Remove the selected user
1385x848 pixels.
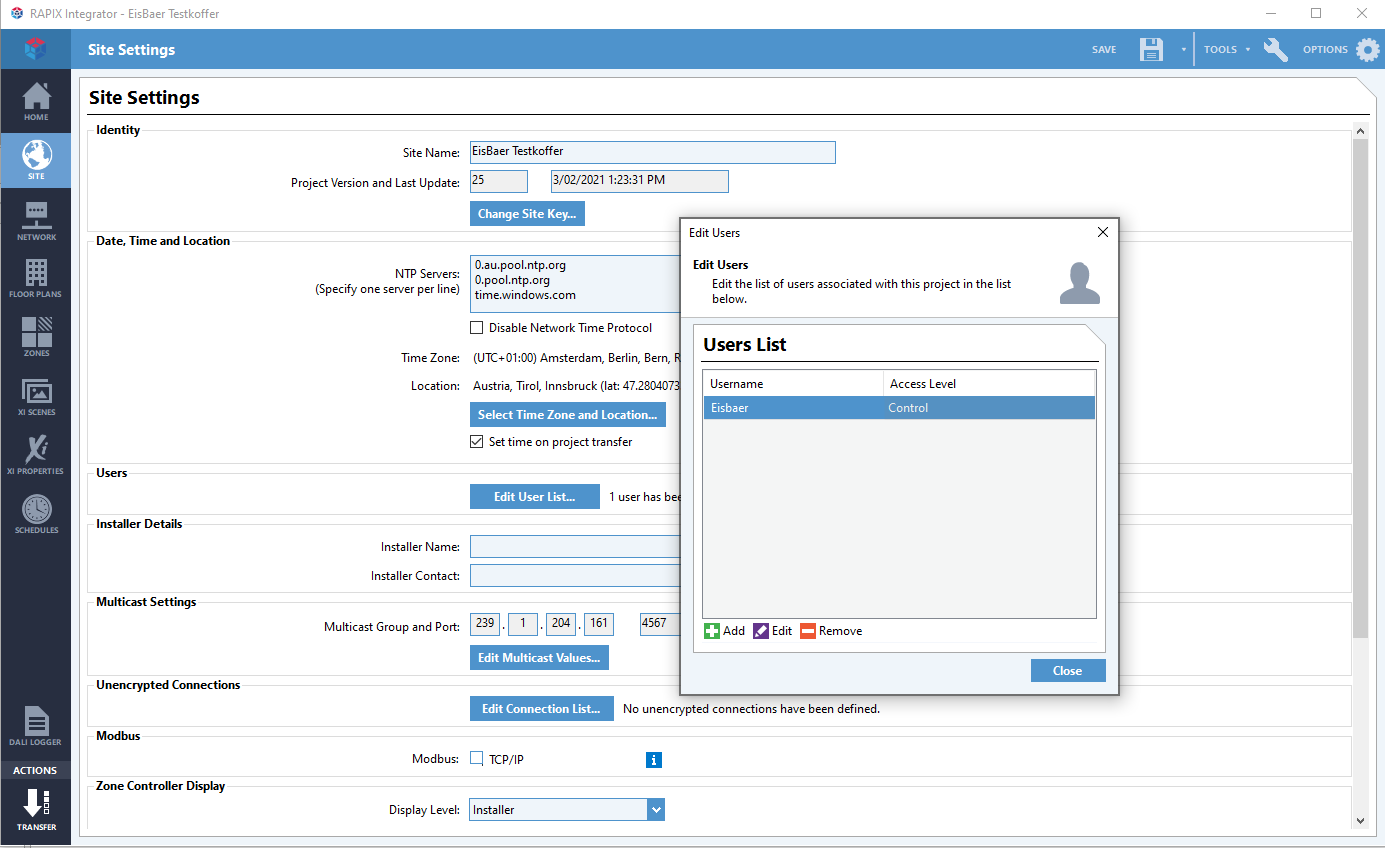(x=831, y=631)
